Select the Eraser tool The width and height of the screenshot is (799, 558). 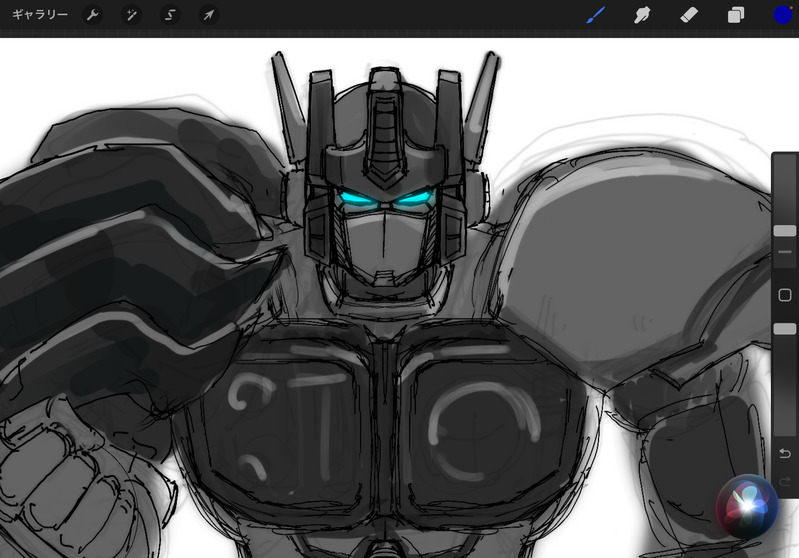(x=689, y=15)
